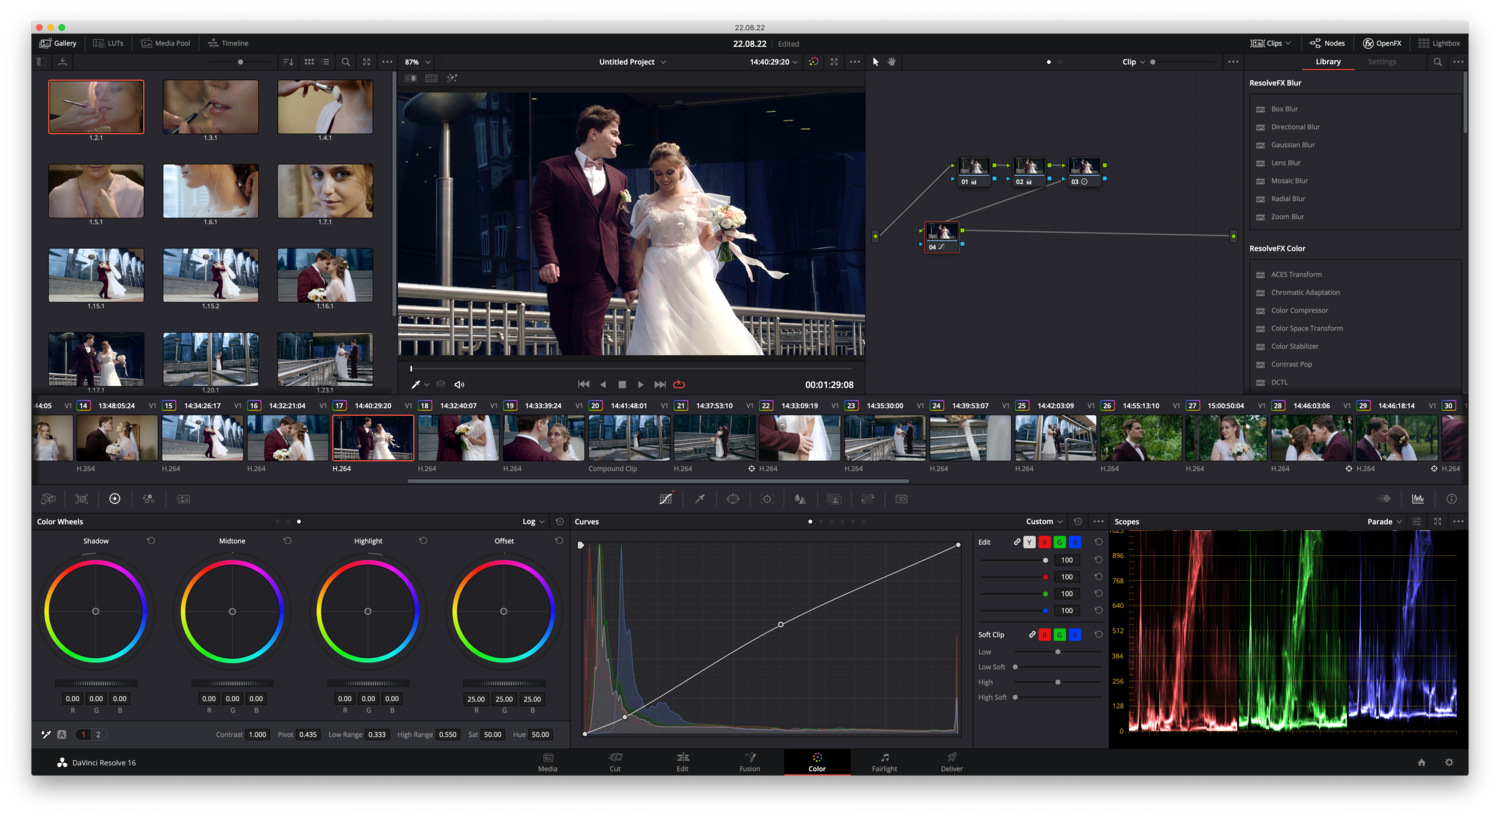Select the arrow pointer tool in node editor
1500x817 pixels.
875,62
